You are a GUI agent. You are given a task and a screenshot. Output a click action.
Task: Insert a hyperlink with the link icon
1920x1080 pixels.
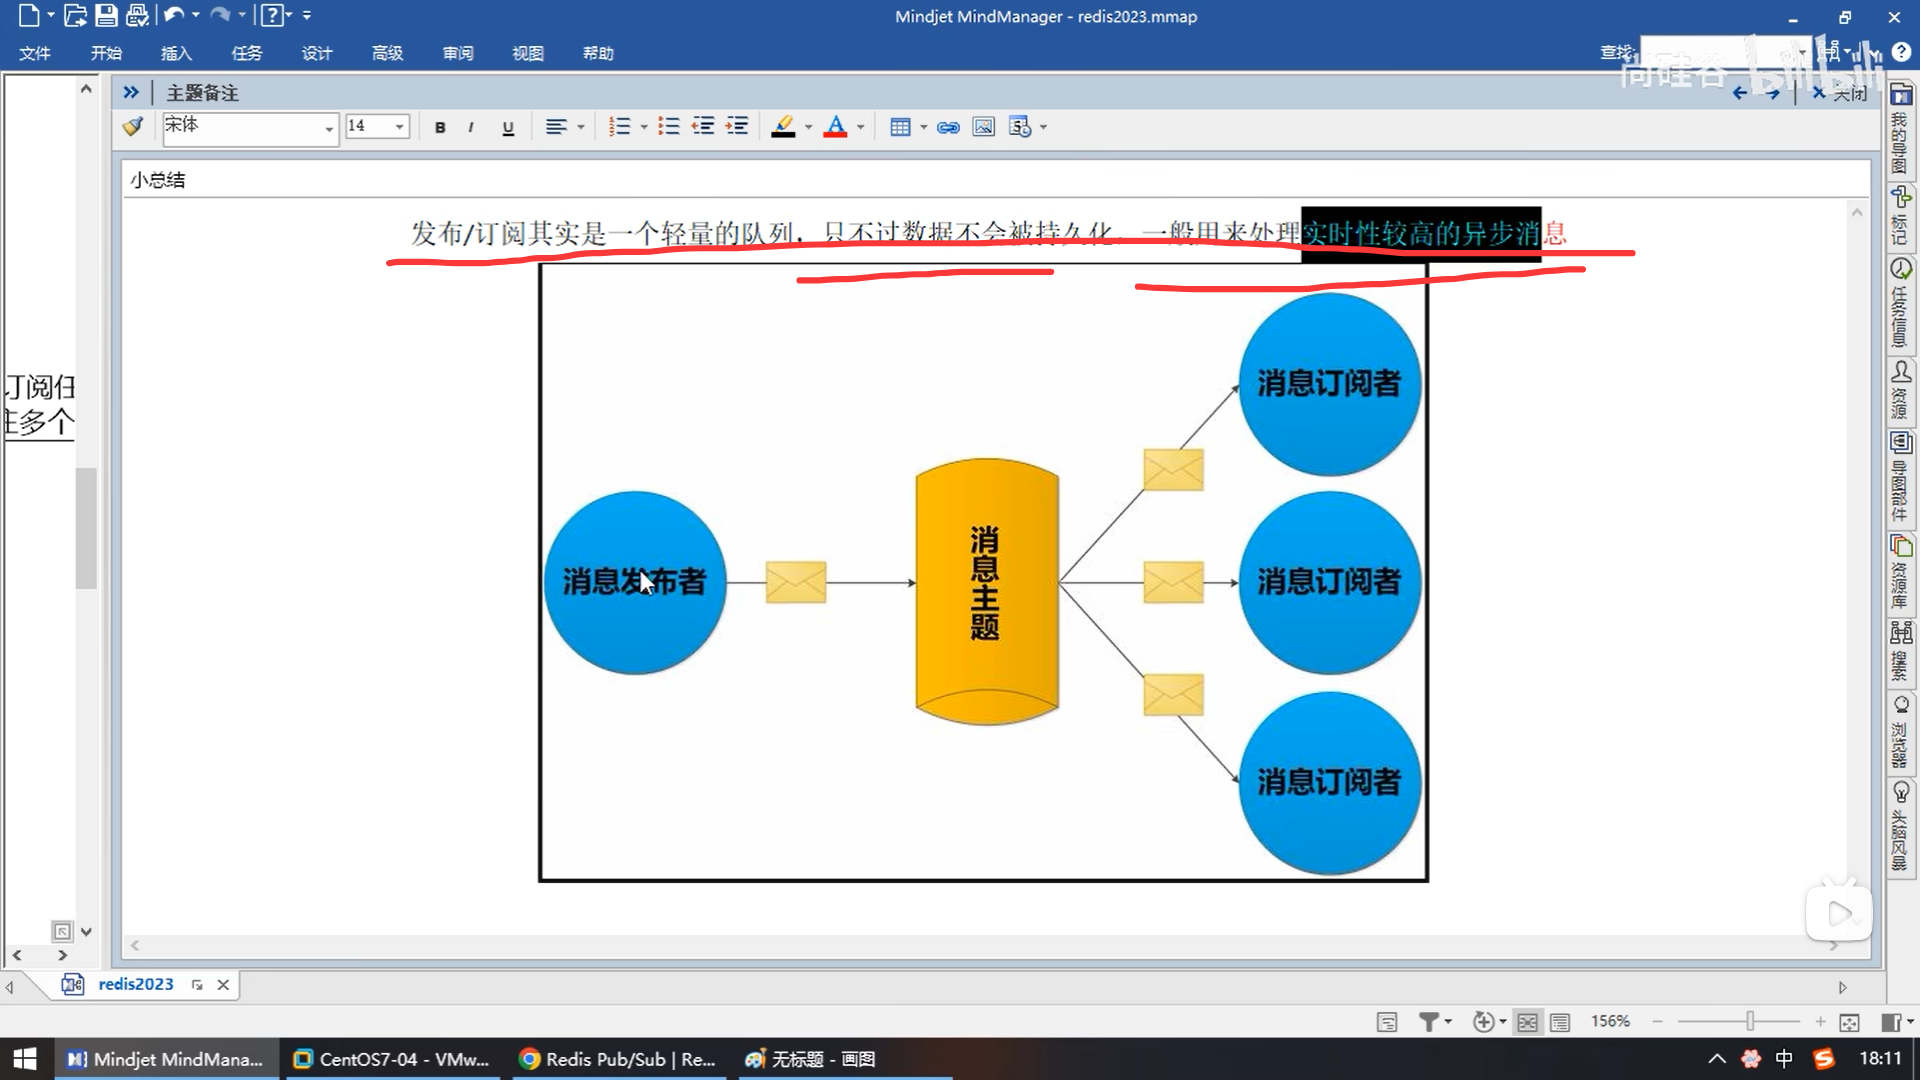(948, 127)
